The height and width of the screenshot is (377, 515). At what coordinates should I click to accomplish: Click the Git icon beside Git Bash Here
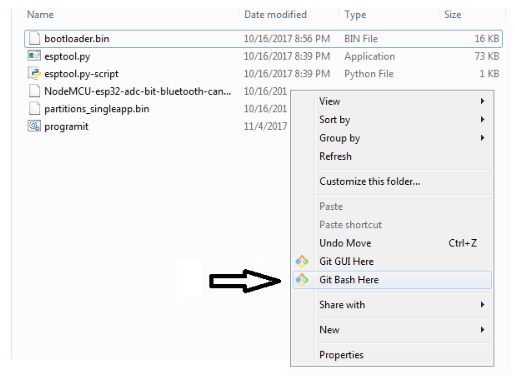(302, 280)
